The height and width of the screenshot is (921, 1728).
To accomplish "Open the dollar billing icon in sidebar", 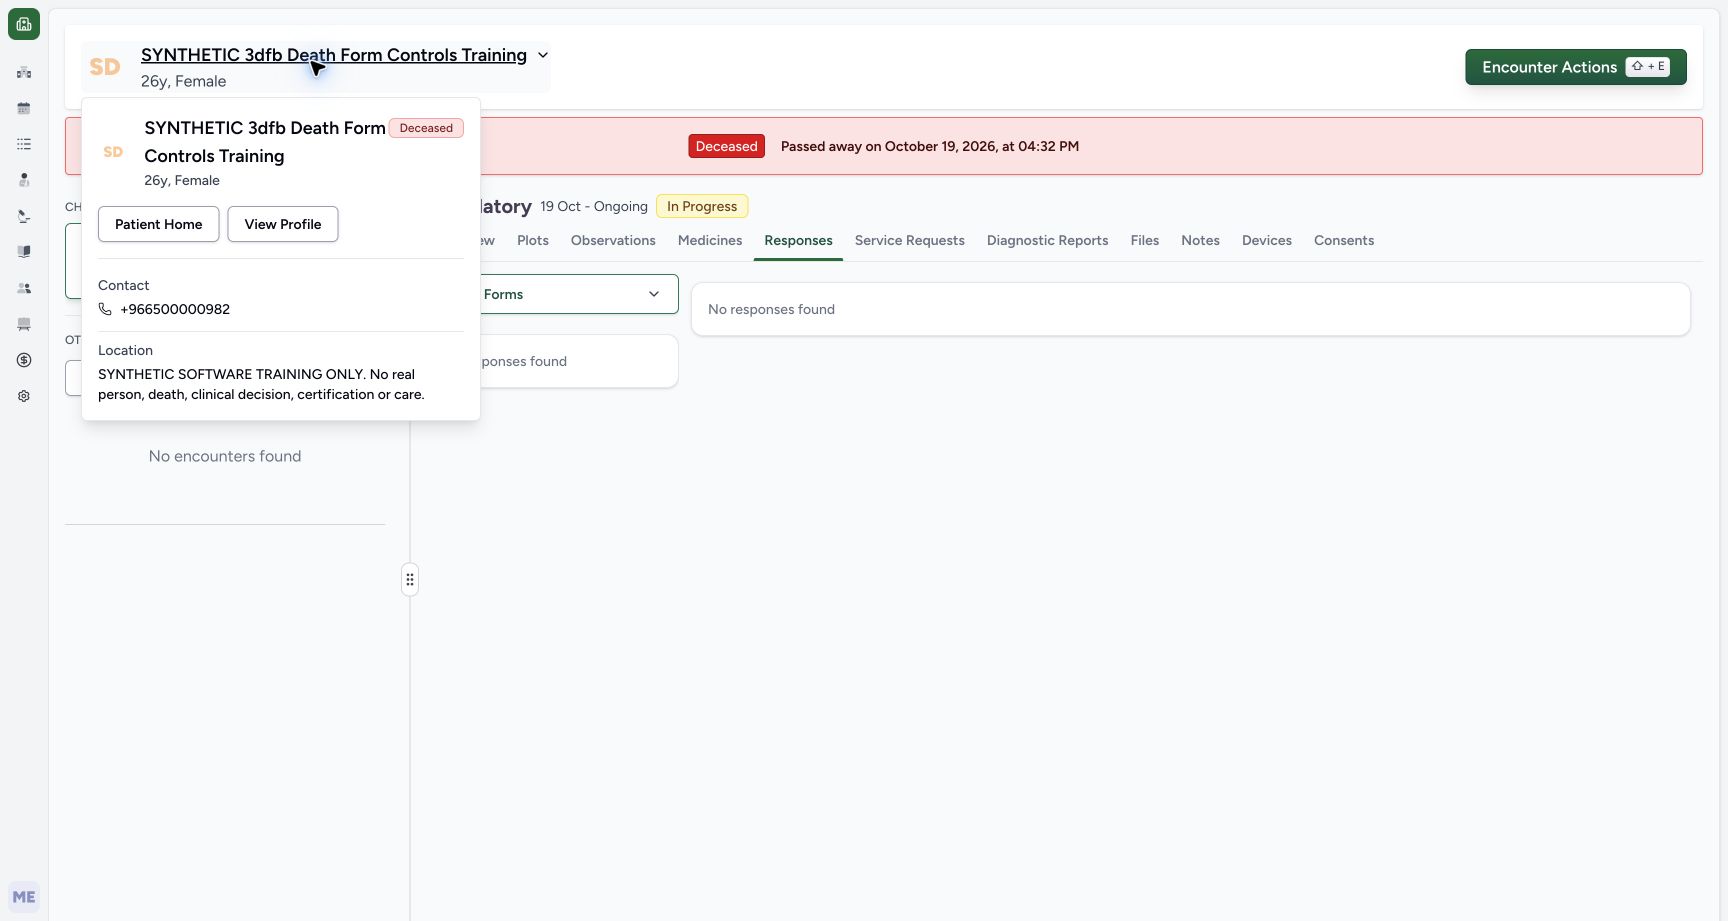I will (x=24, y=360).
